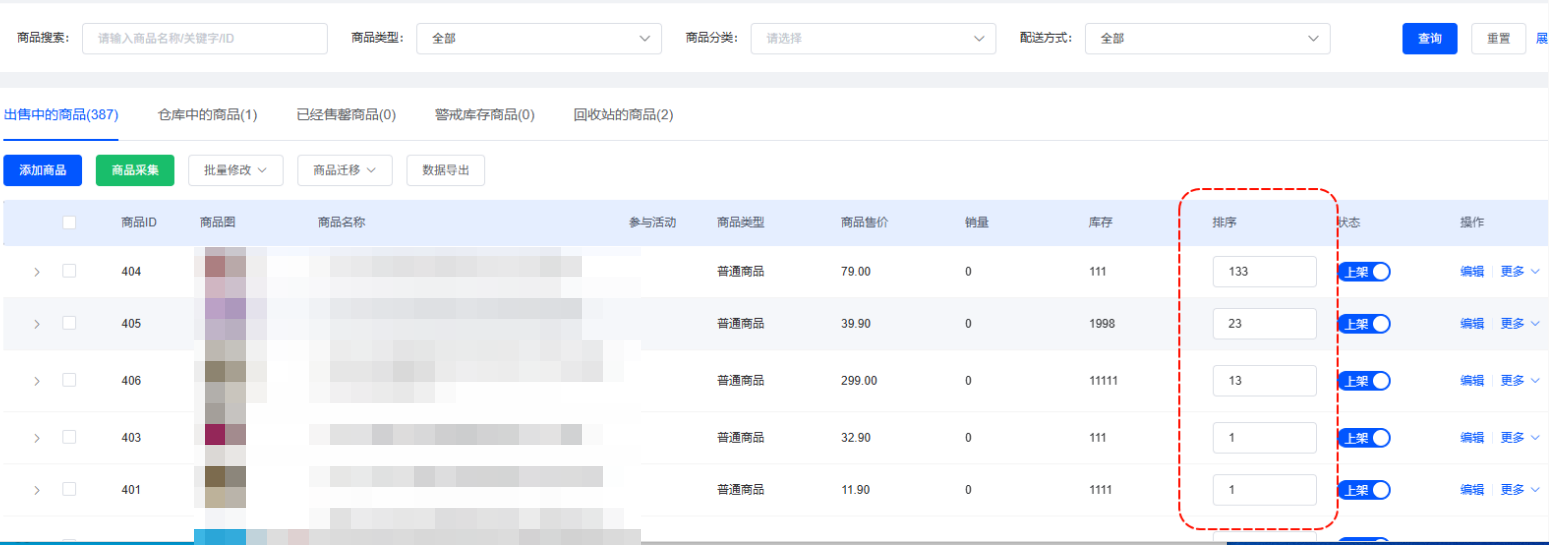Check the select-all header checkbox

69,222
